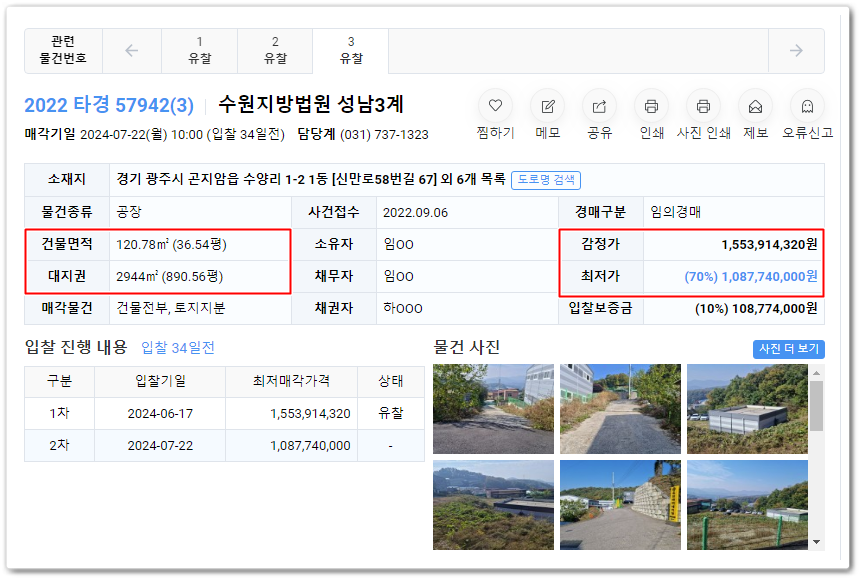Open the photo of the paved uphill driveway
The height and width of the screenshot is (581, 862).
coord(620,408)
